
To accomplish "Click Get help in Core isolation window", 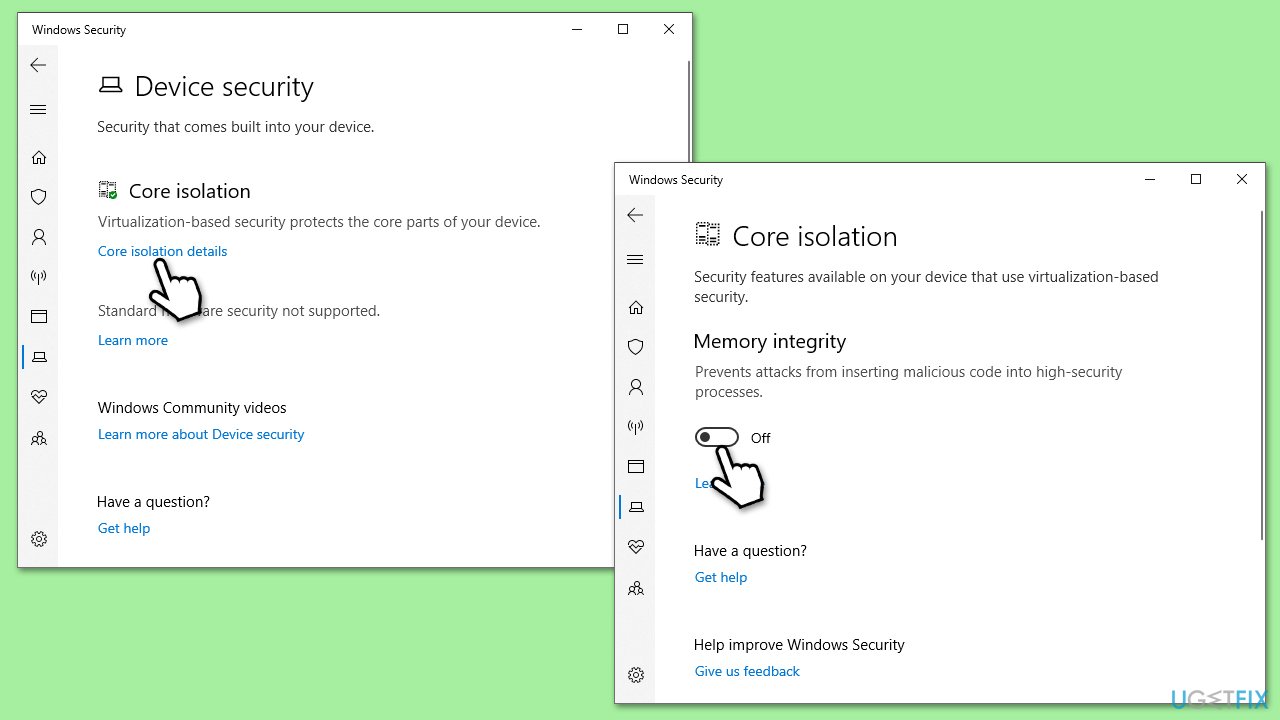I will pyautogui.click(x=720, y=577).
